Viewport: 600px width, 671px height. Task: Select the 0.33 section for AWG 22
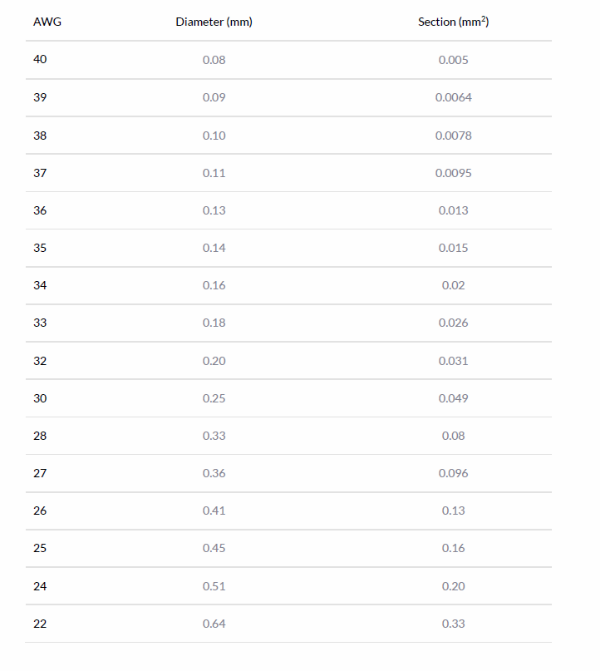453,624
